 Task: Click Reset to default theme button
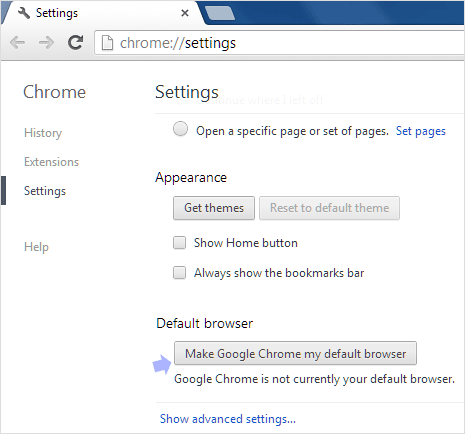pyautogui.click(x=329, y=208)
